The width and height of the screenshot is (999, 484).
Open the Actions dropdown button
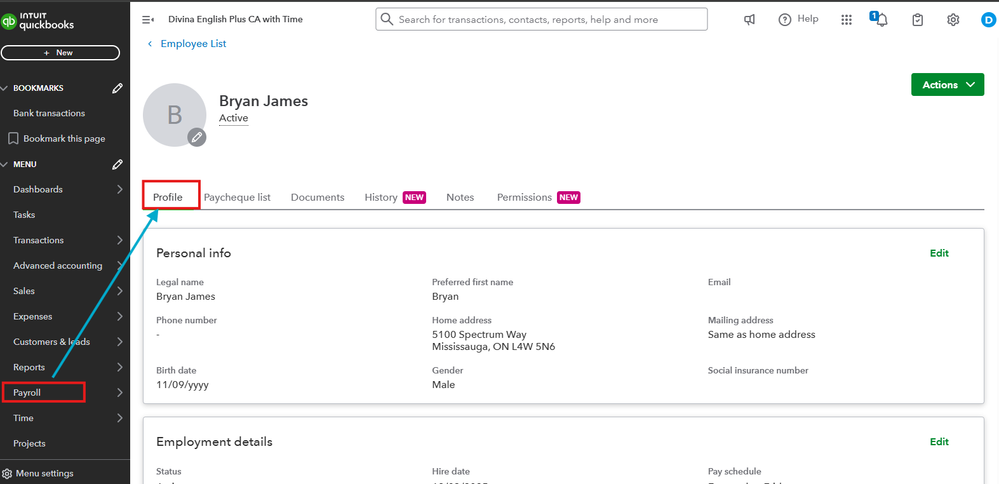(947, 85)
